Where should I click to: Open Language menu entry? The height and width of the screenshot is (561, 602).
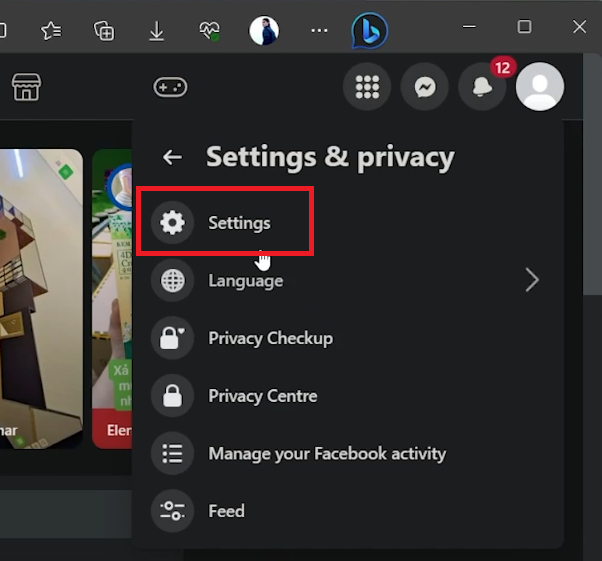[347, 280]
